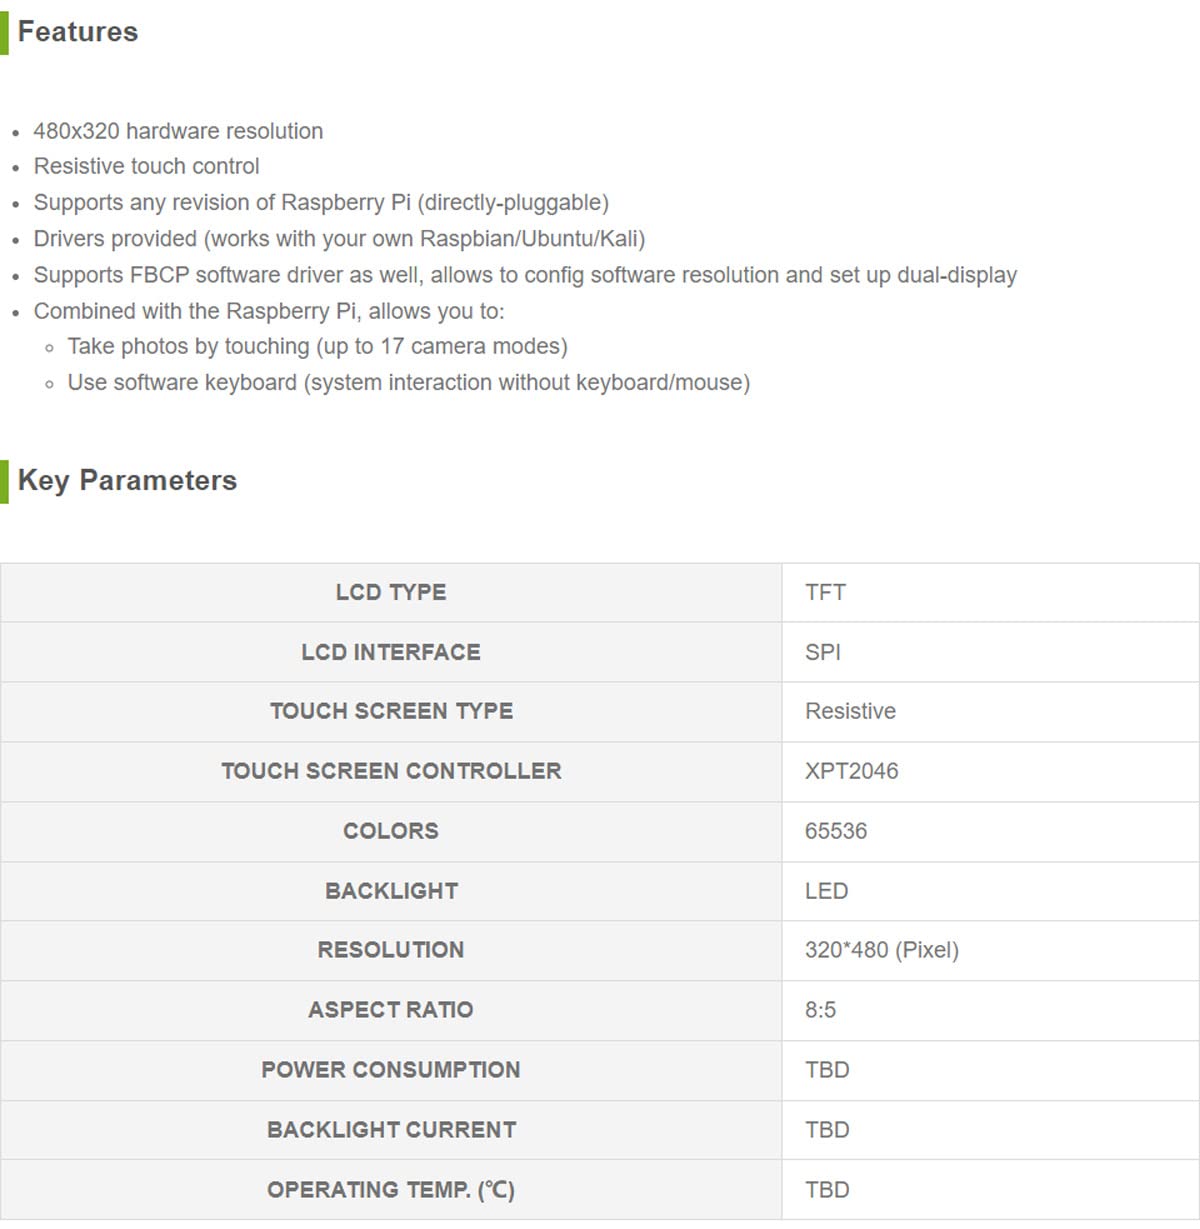Viewport: 1200px width, 1229px height.
Task: Click the Use software keyboard sub-bullet
Action: point(408,383)
